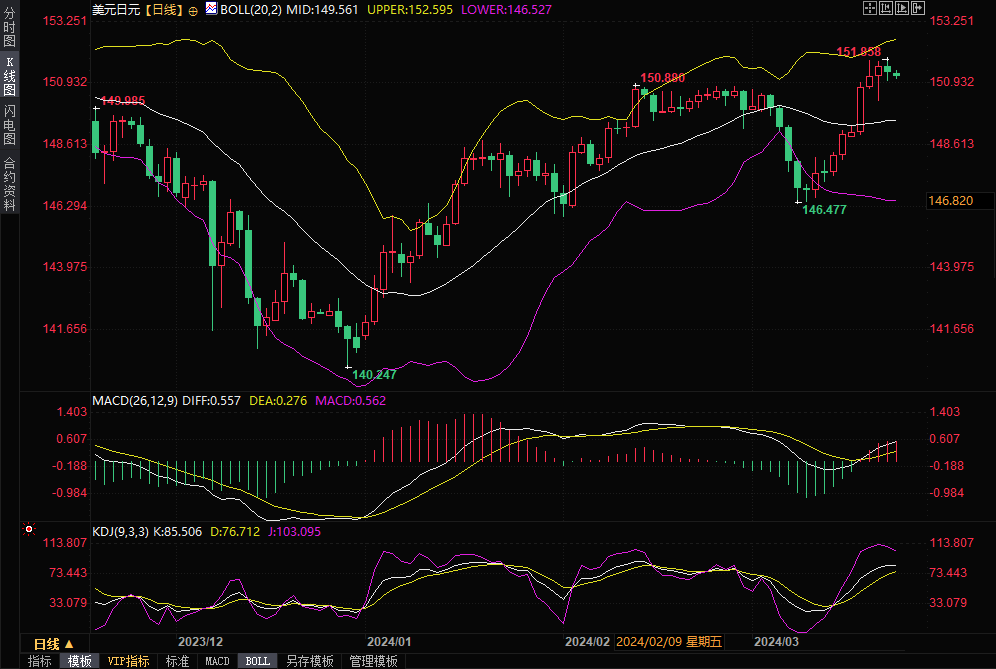The image size is (996, 669).
Task: Switch to the 标准 template
Action: 178,661
